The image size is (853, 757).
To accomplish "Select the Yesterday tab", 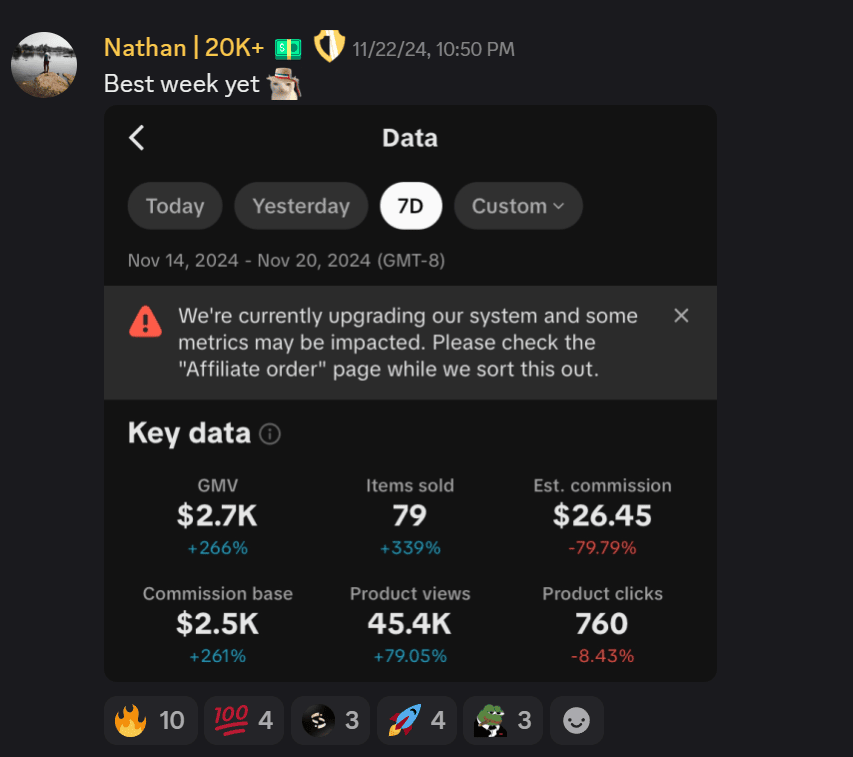I will (301, 206).
